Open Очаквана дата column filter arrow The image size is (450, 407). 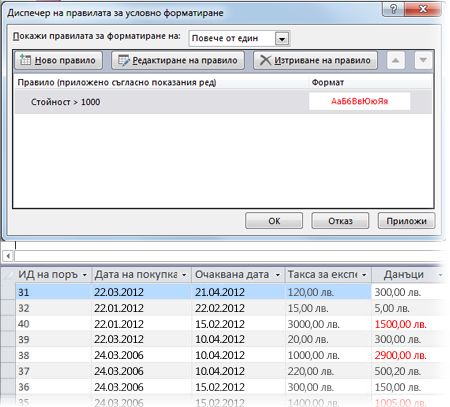pyautogui.click(x=277, y=275)
